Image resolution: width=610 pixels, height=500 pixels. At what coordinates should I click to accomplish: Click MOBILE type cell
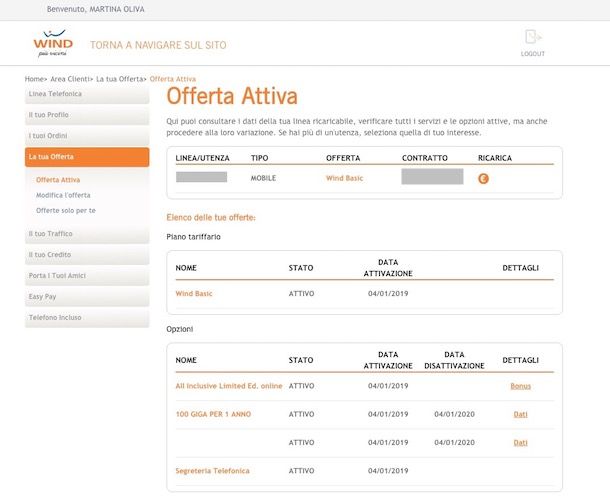pos(263,178)
